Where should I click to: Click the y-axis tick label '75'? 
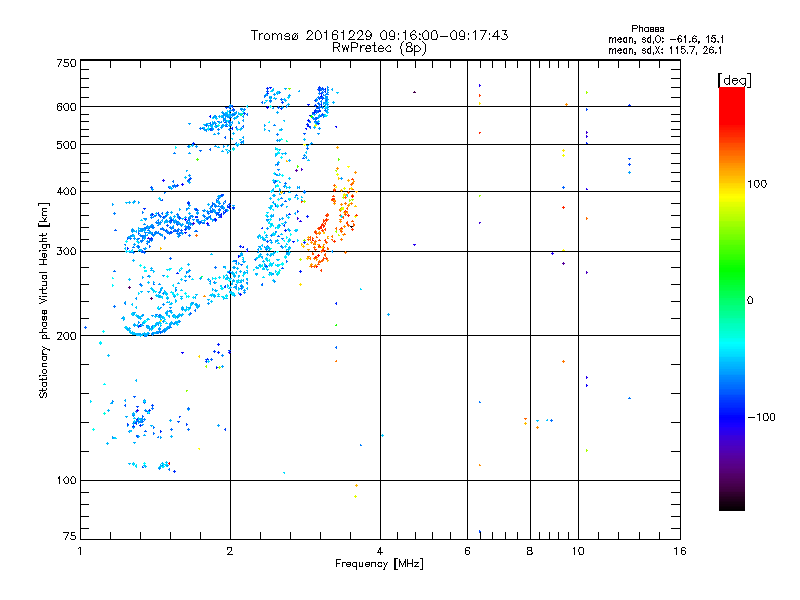point(70,536)
